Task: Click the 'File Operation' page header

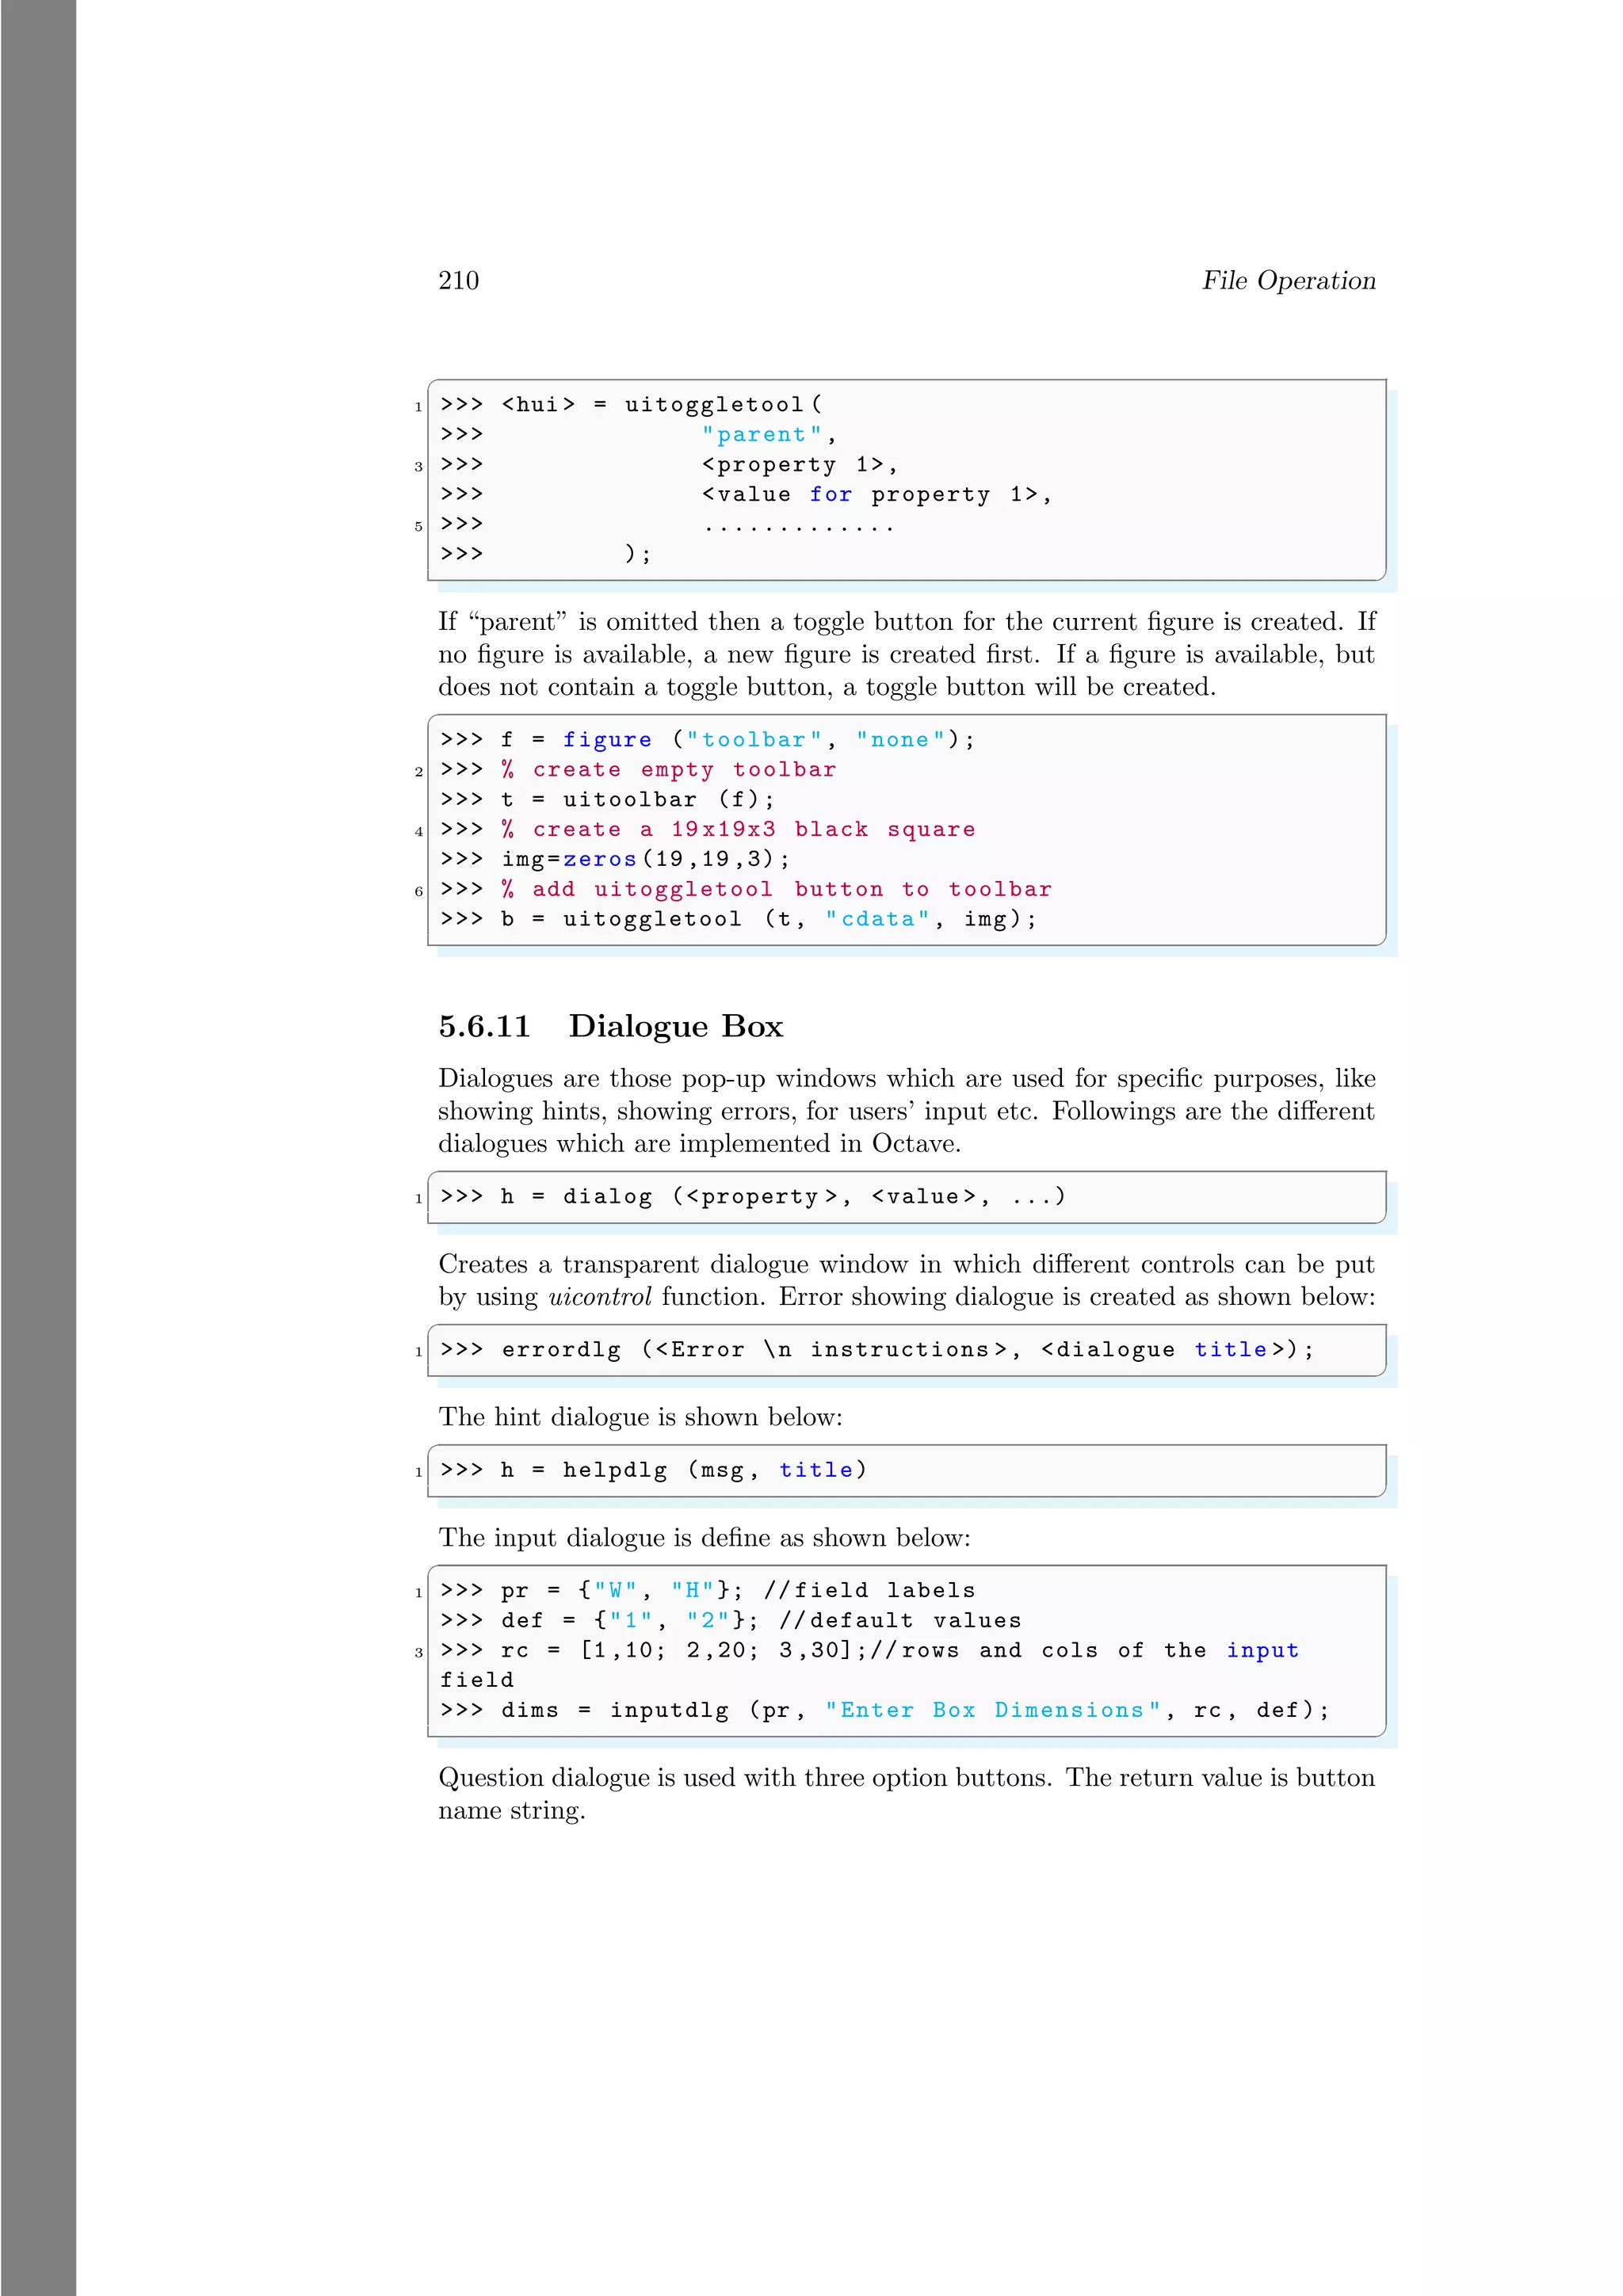Action: click(1288, 281)
